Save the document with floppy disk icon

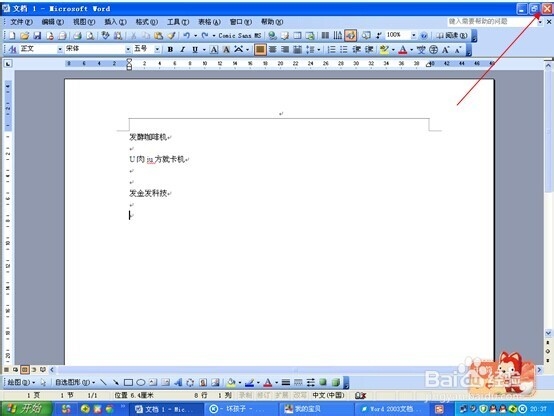[x=37, y=35]
